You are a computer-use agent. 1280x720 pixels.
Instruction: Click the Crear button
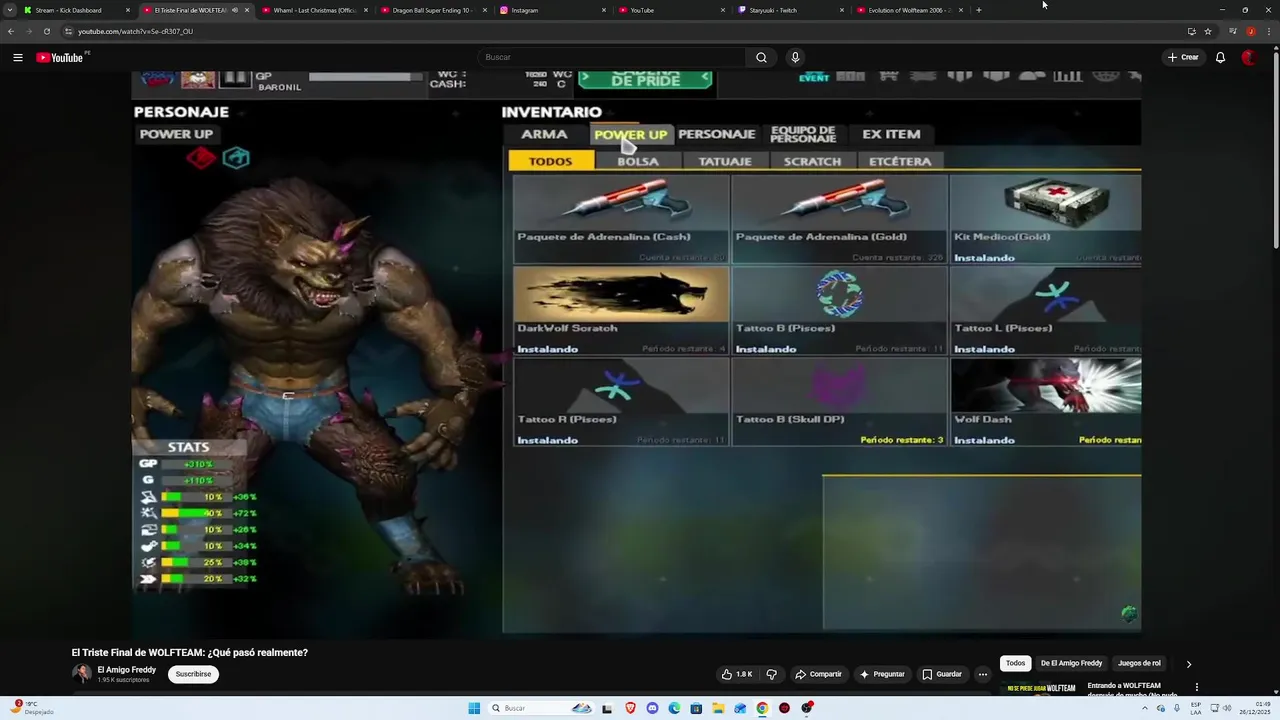coord(1183,57)
